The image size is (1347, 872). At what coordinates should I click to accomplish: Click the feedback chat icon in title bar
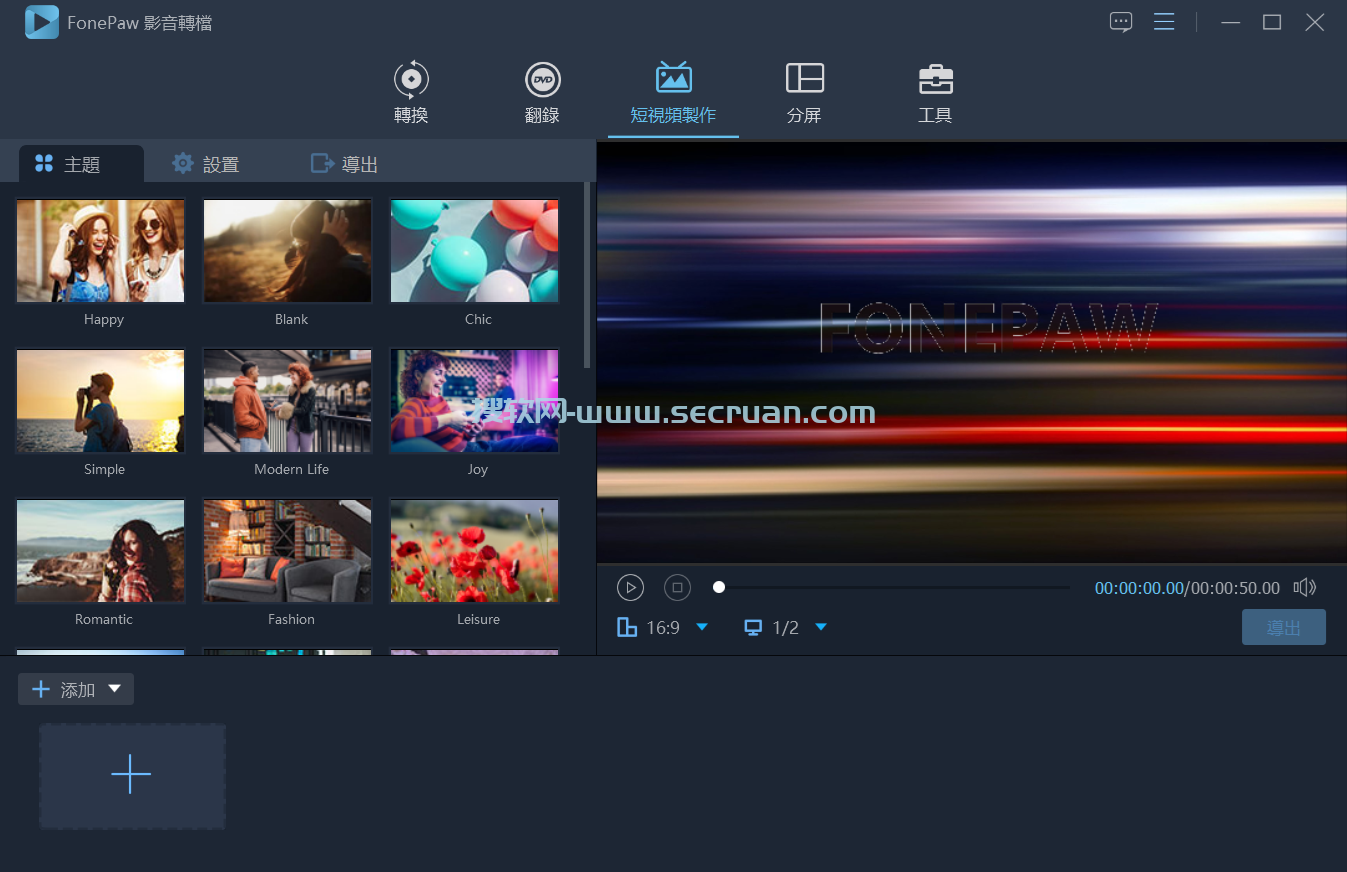[x=1121, y=22]
